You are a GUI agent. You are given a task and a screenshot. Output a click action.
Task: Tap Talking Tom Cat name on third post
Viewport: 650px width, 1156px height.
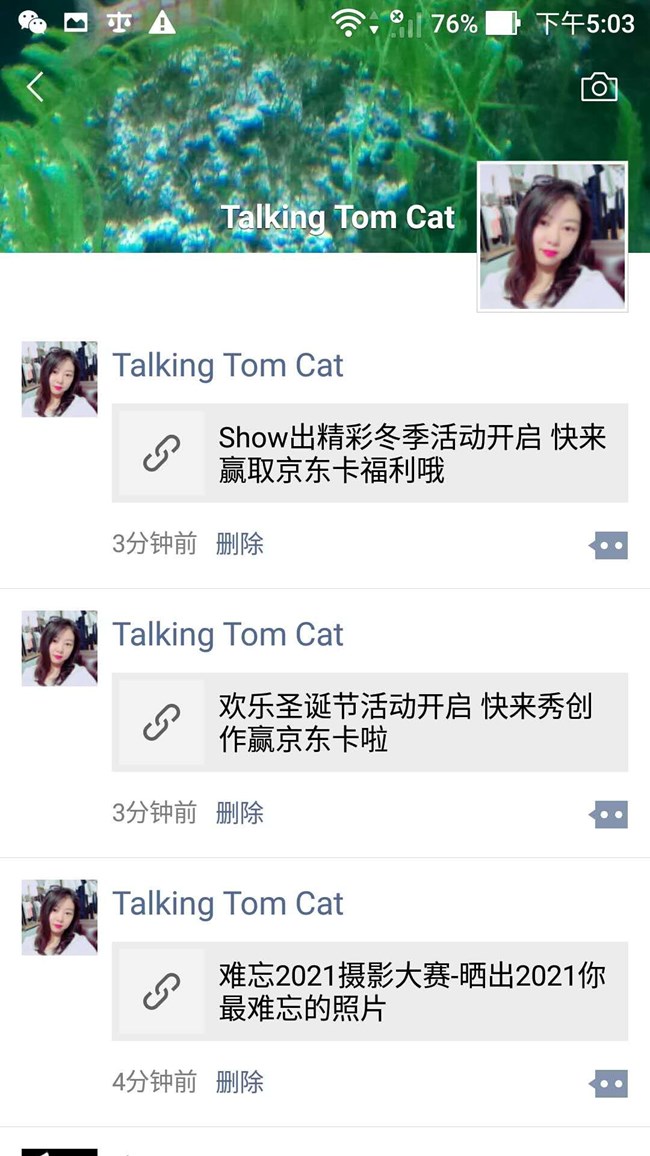(x=228, y=904)
